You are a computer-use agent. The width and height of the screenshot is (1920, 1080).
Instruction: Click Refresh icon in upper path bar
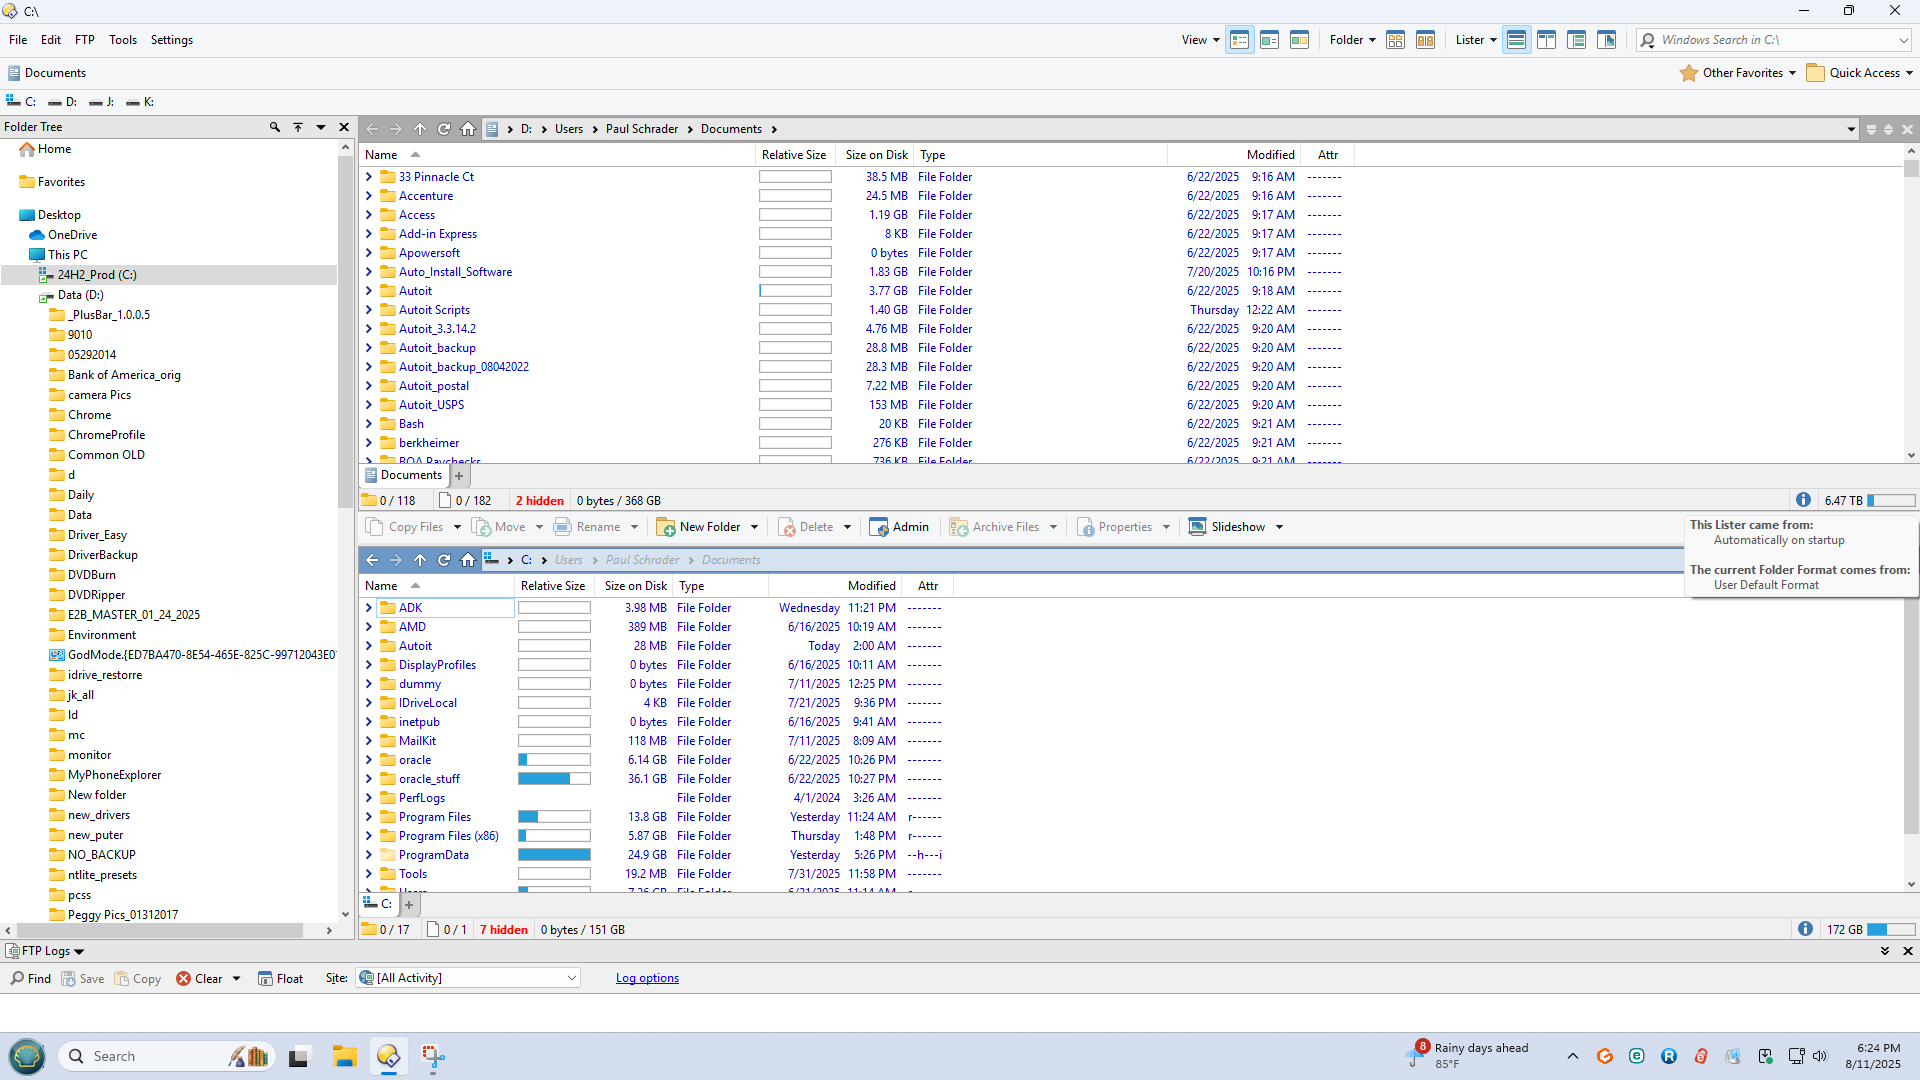point(444,129)
